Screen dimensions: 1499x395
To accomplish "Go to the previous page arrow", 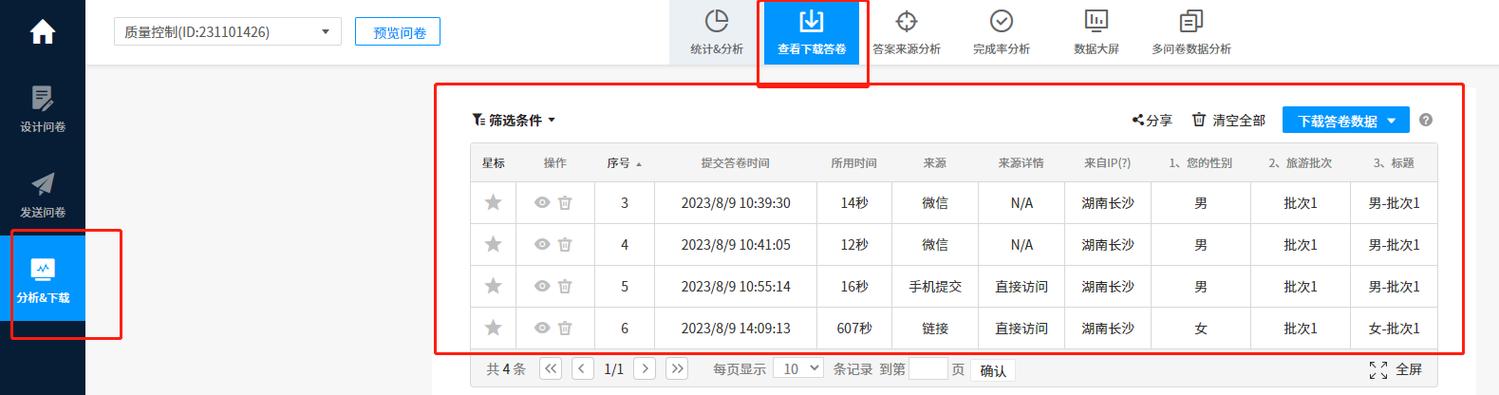I will (x=583, y=369).
